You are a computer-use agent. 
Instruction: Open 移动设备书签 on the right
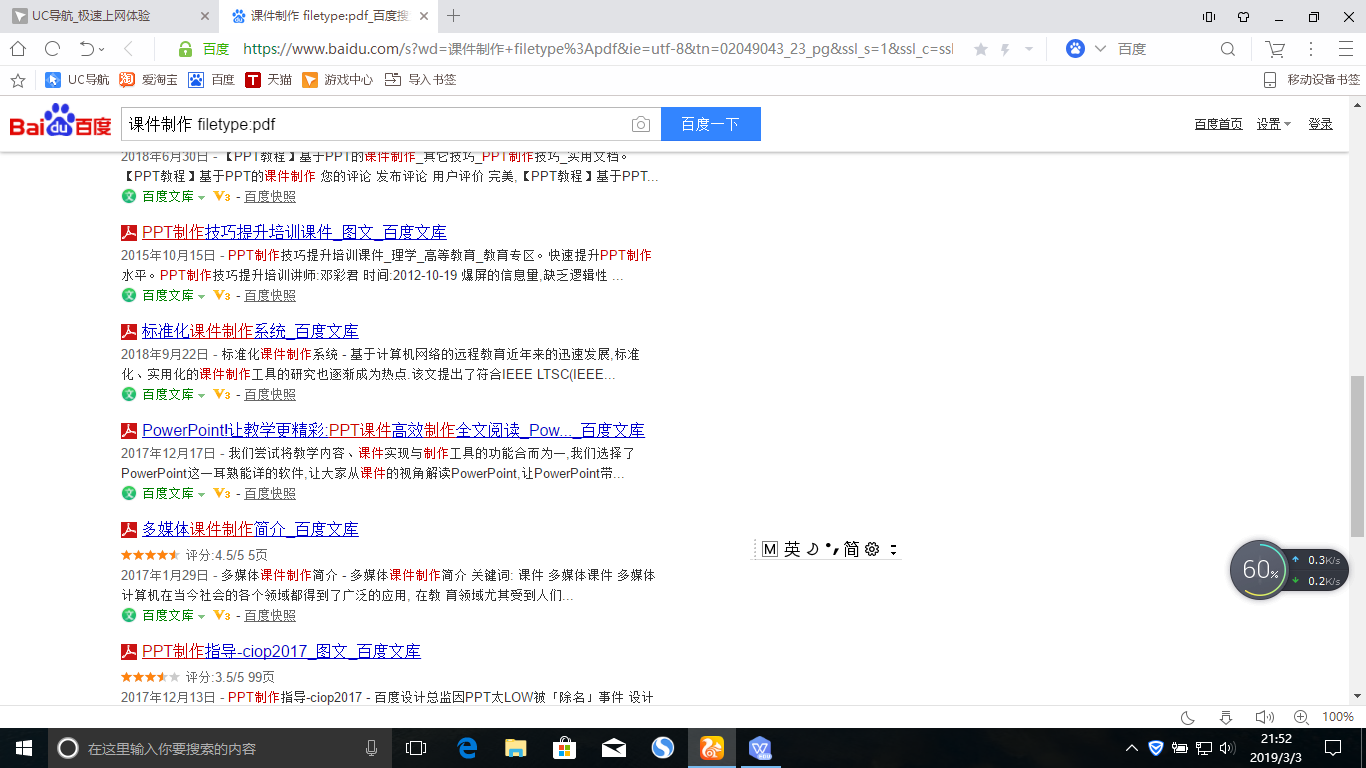tap(1311, 80)
